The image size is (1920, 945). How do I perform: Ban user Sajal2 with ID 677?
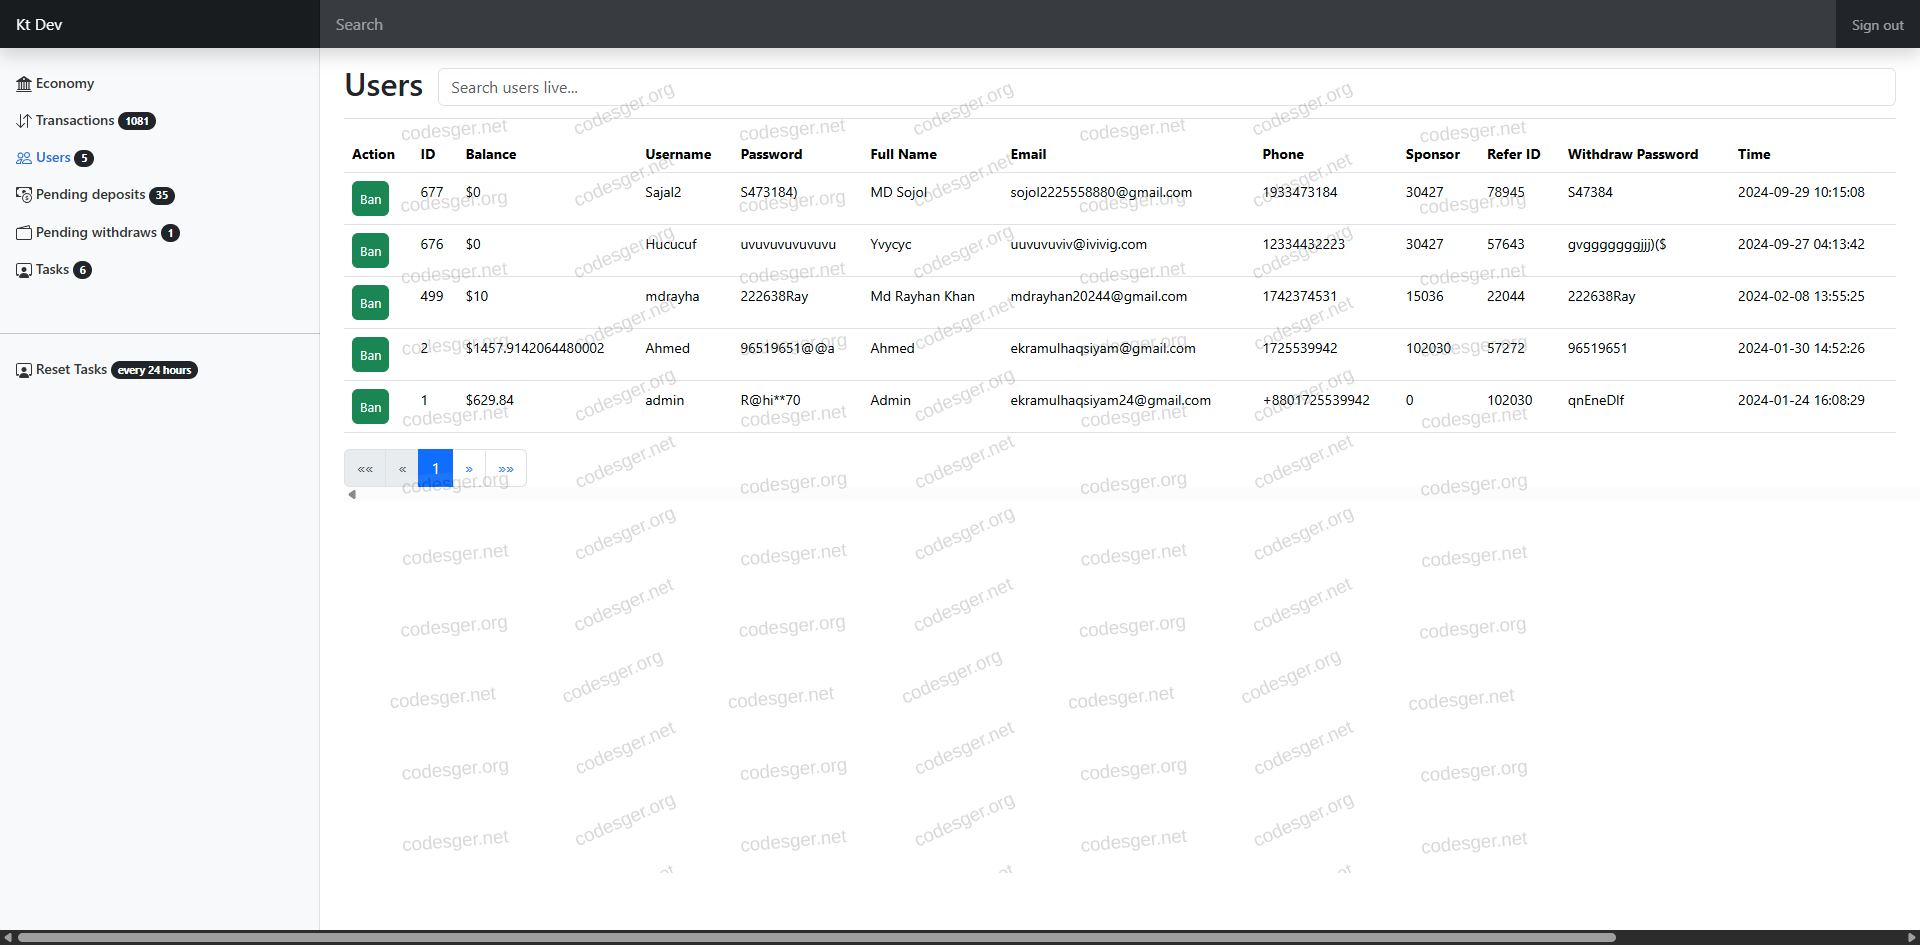click(x=370, y=199)
